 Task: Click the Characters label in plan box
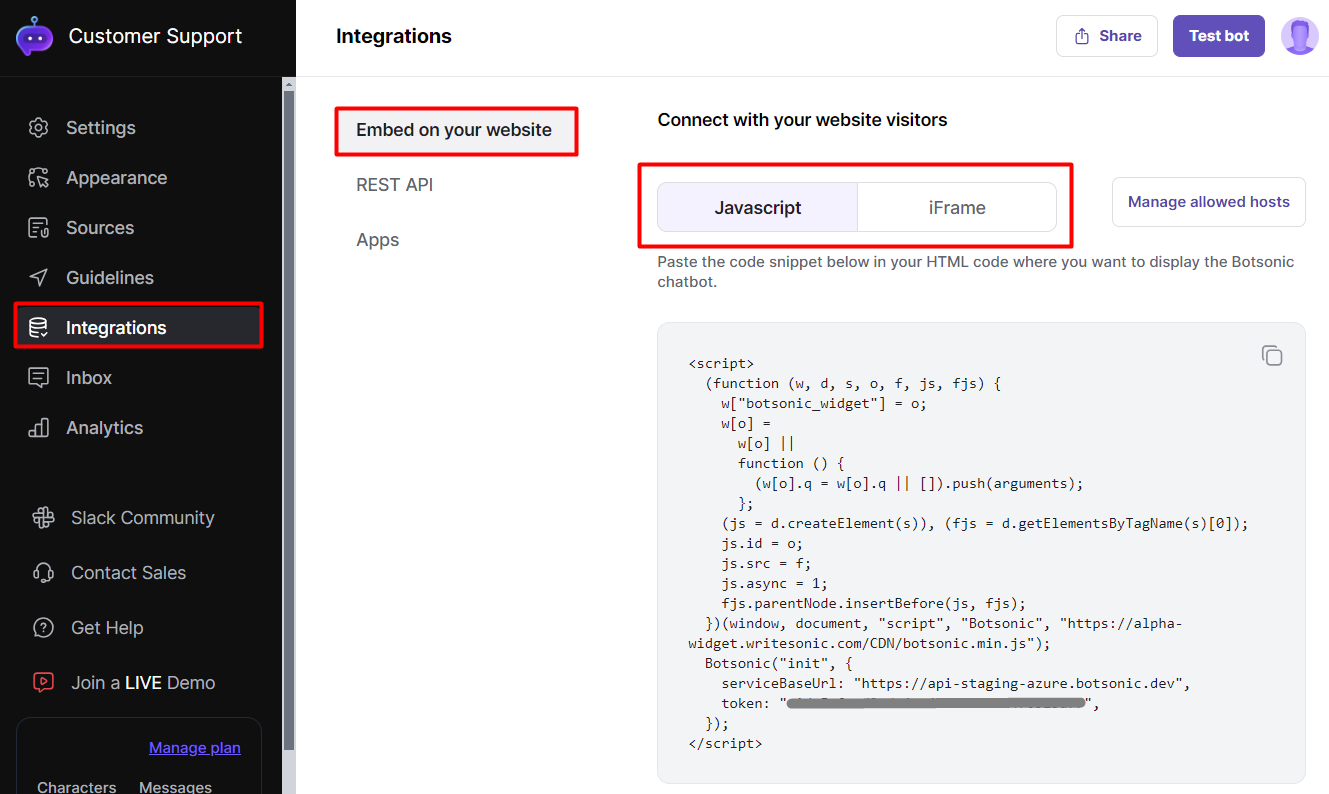[77, 787]
